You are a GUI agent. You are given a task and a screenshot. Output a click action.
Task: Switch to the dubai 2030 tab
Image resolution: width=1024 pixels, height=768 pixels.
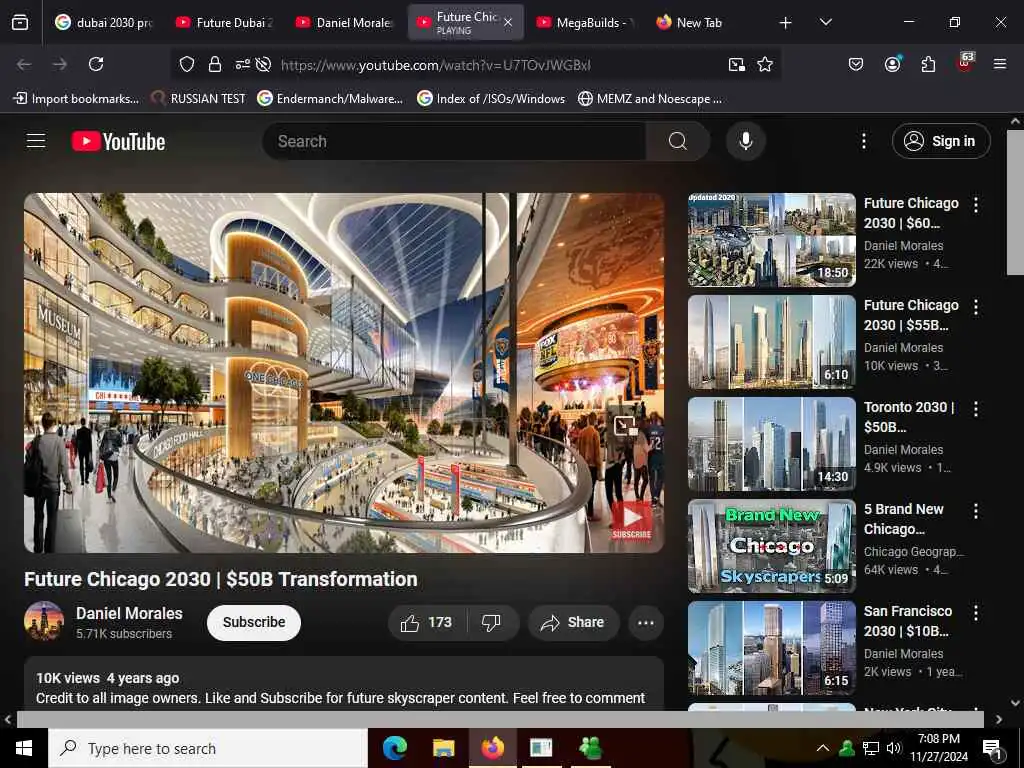tap(104, 22)
